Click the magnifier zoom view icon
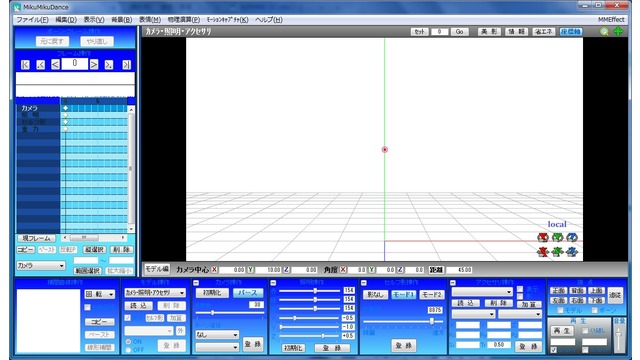640x360 pixels. (x=604, y=31)
